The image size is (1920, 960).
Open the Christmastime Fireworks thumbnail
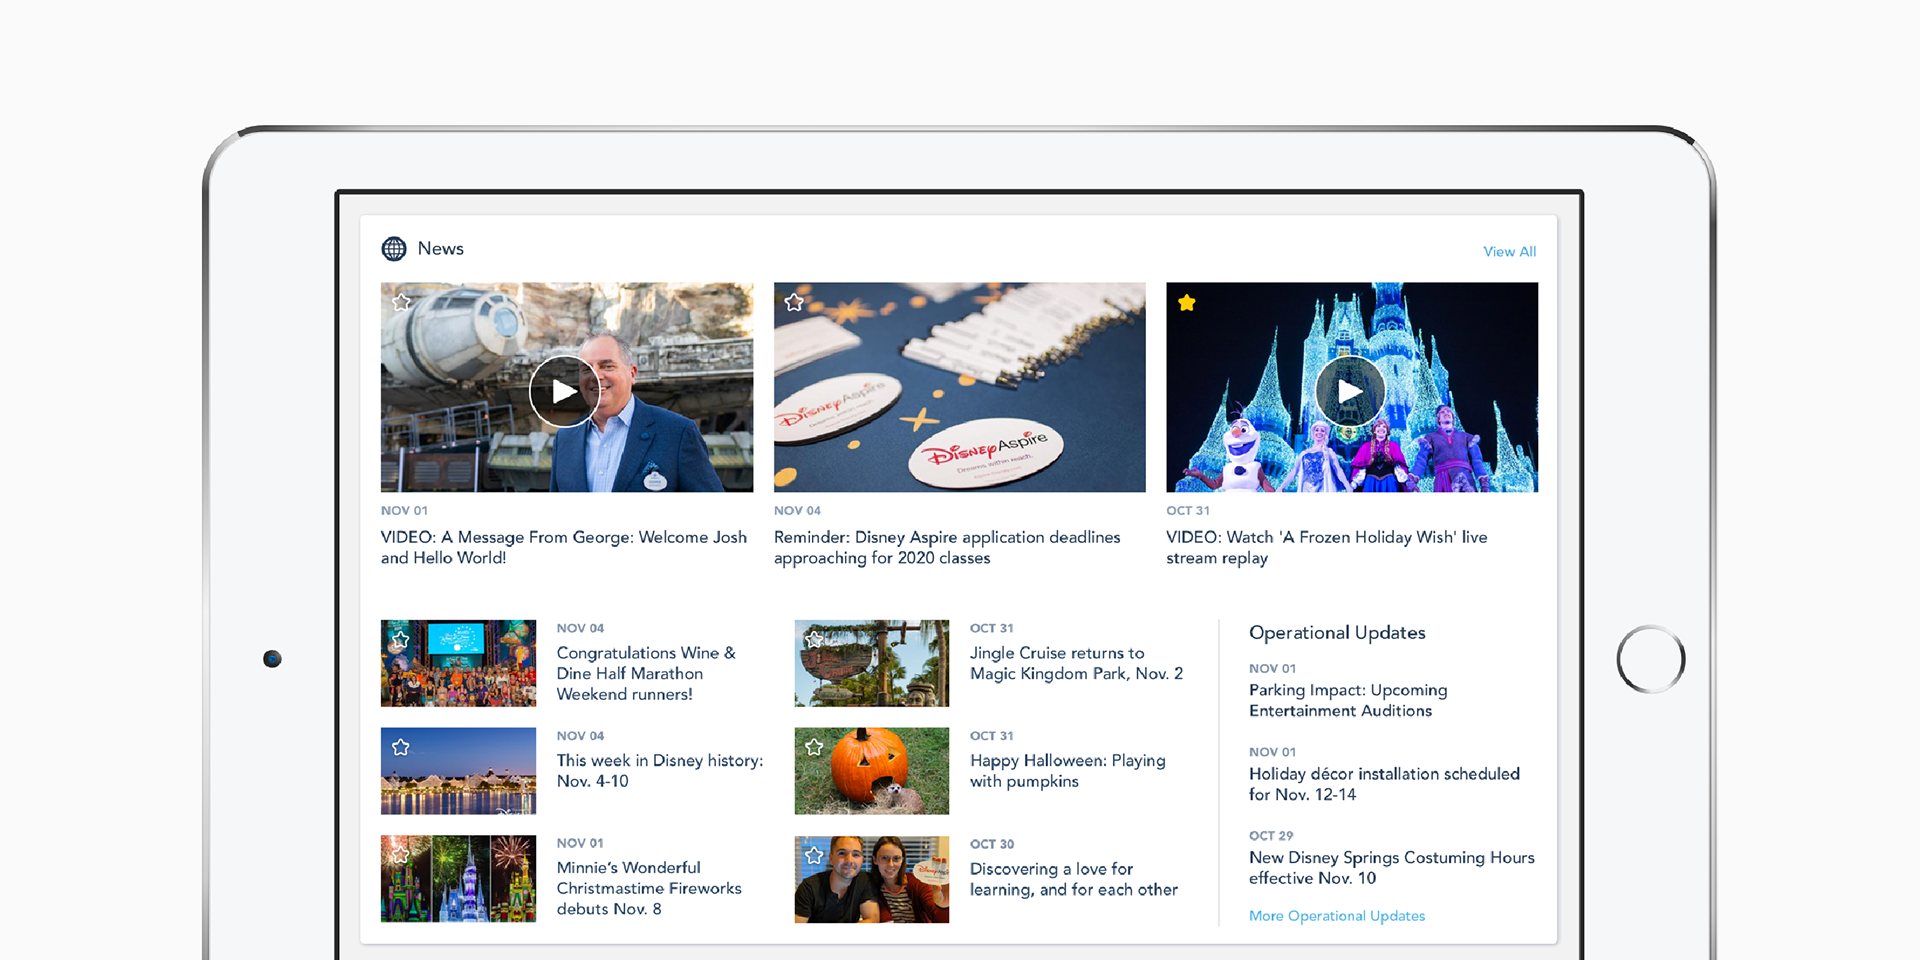458,879
